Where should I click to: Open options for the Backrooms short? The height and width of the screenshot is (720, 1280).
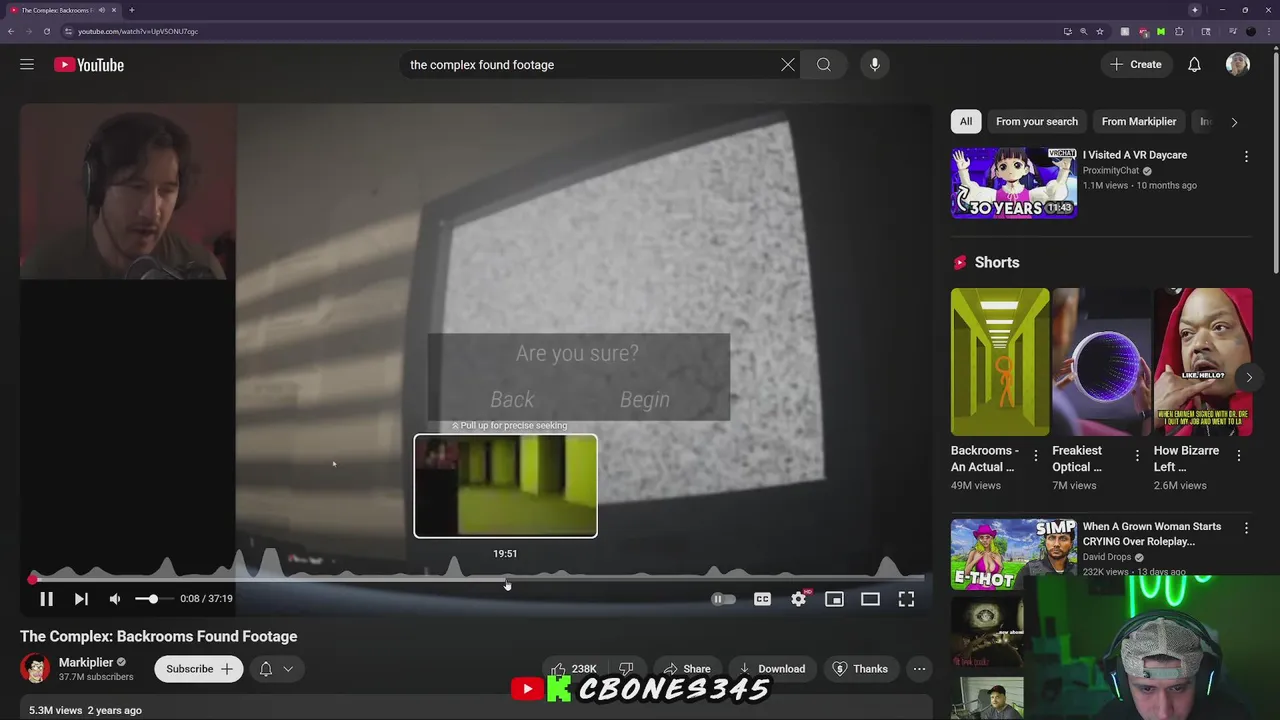1036,456
